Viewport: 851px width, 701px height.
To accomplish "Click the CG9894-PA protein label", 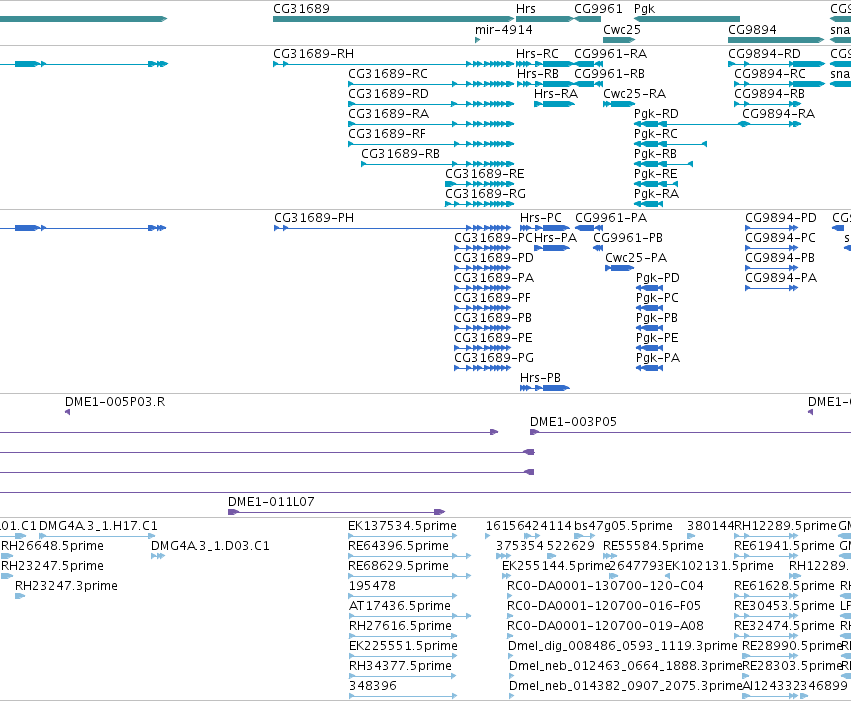I will 781,278.
